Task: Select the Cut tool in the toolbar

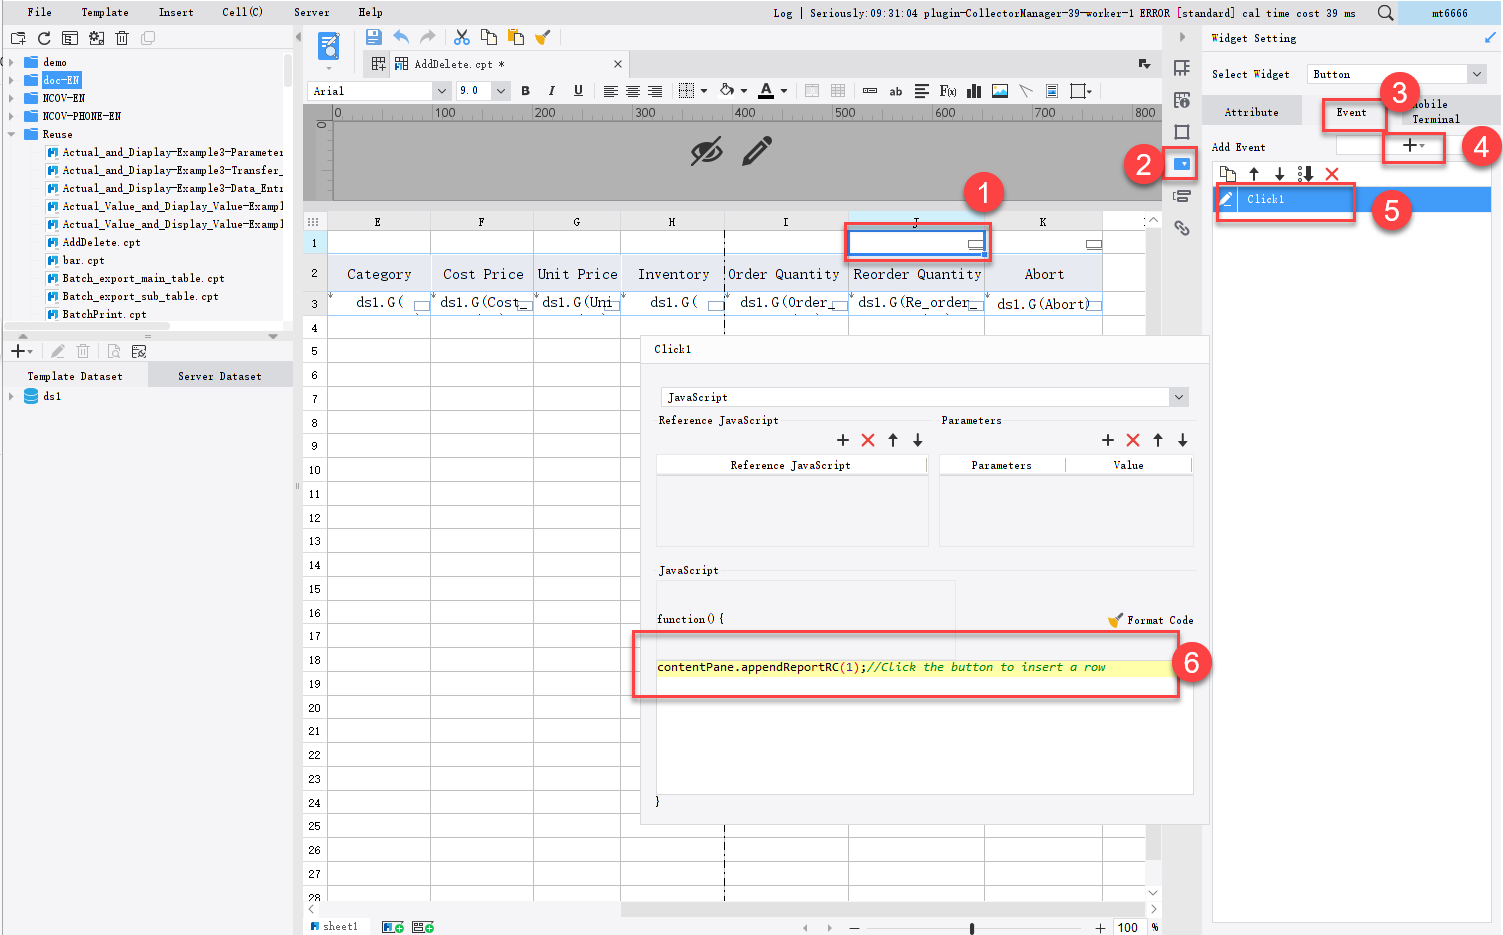Action: pos(462,37)
